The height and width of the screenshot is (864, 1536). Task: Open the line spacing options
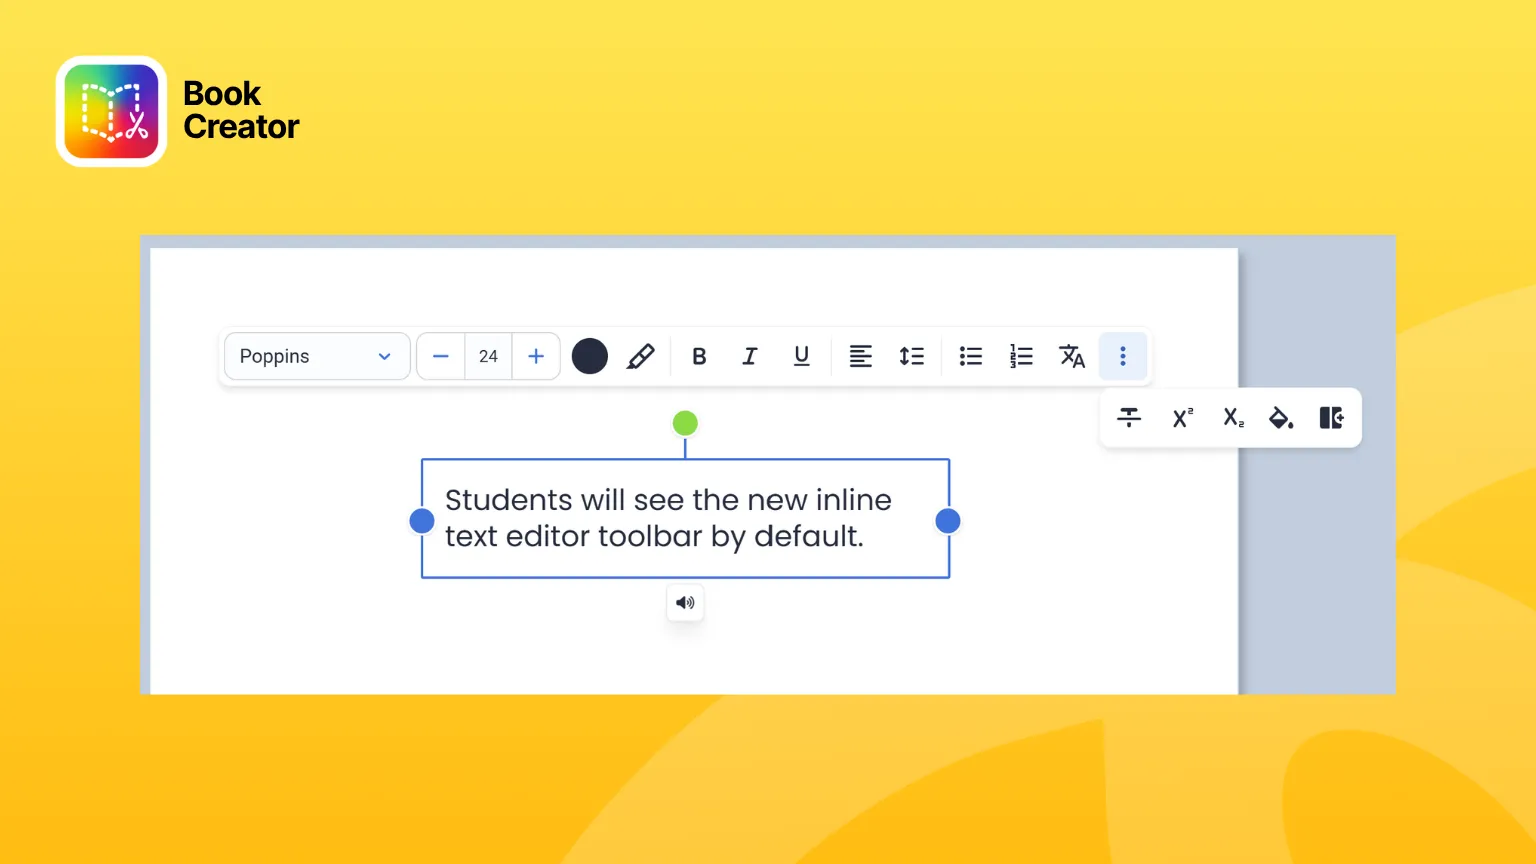(911, 356)
